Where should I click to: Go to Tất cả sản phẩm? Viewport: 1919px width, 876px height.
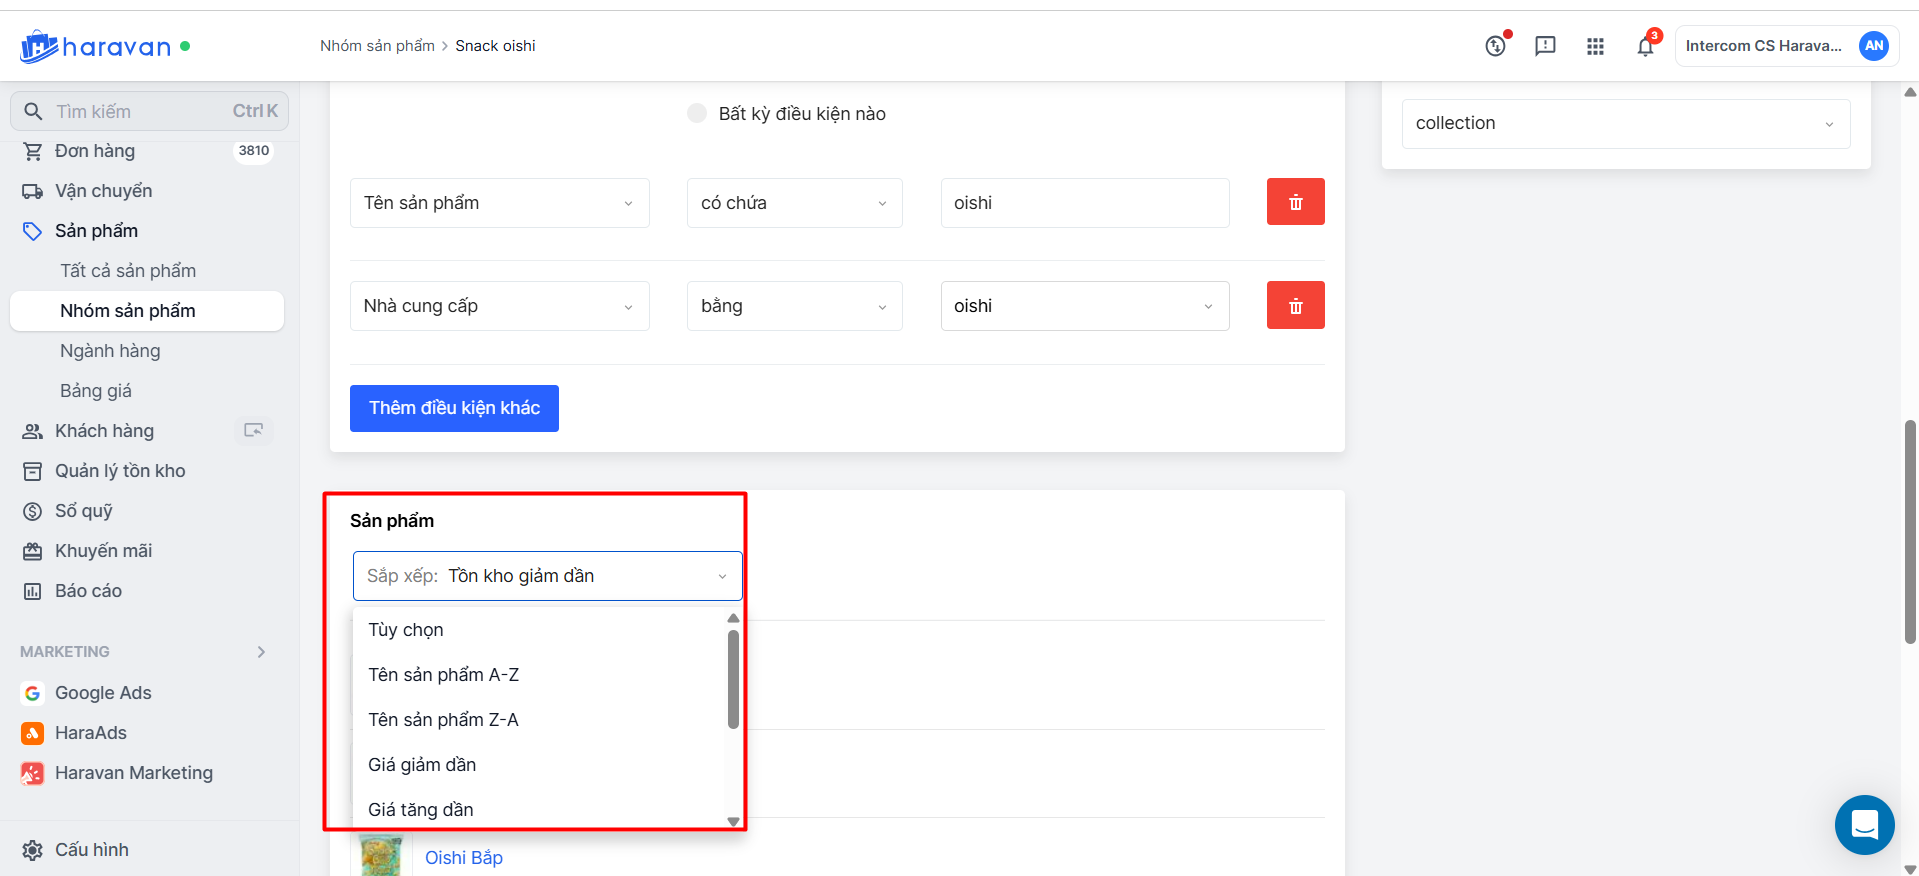pos(128,271)
